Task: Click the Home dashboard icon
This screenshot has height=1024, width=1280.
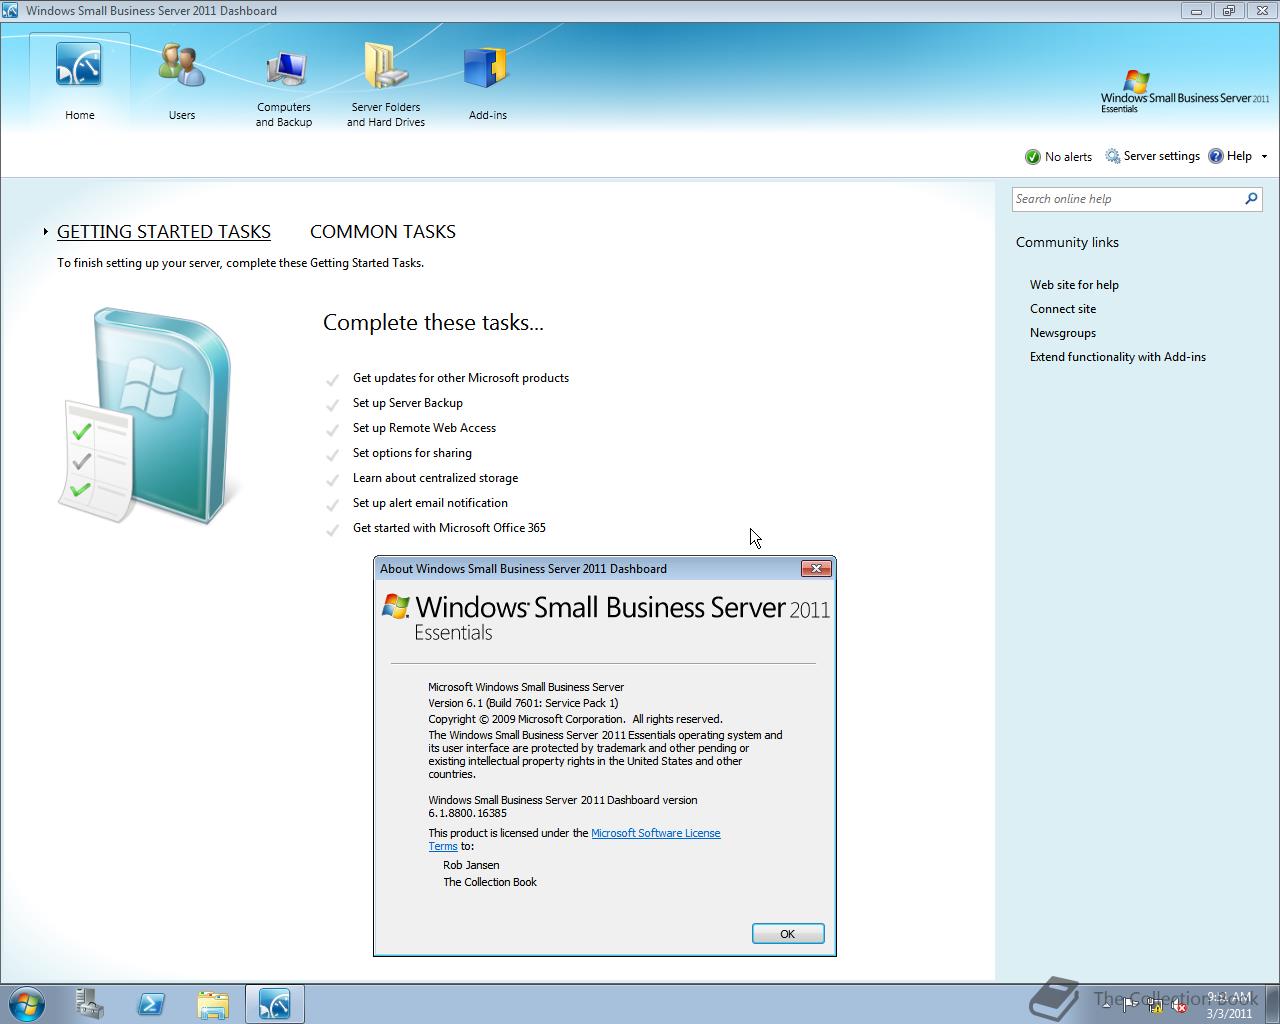Action: 79,65
